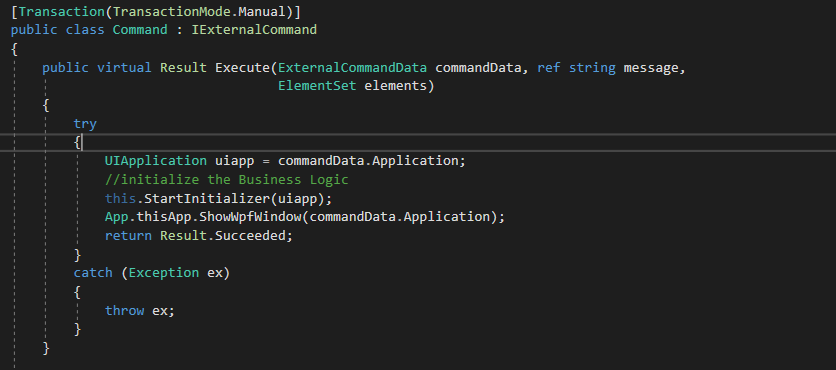The width and height of the screenshot is (836, 370).
Task: Click App.thisApp at line start
Action: (144, 217)
